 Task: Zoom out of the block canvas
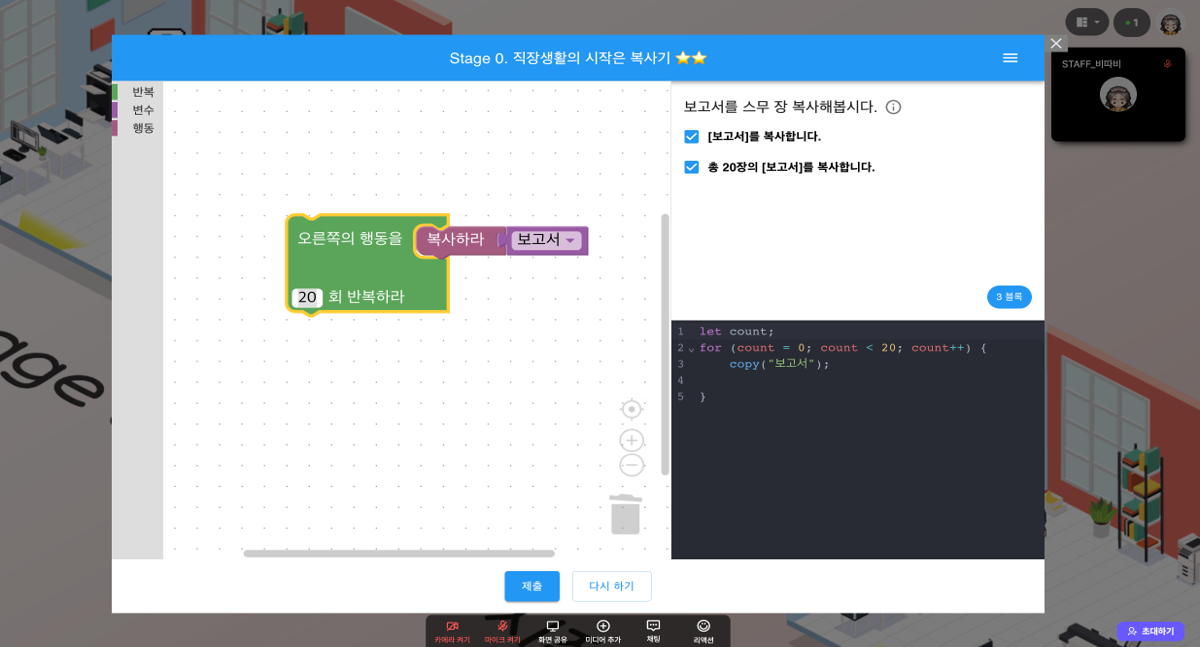click(x=631, y=464)
